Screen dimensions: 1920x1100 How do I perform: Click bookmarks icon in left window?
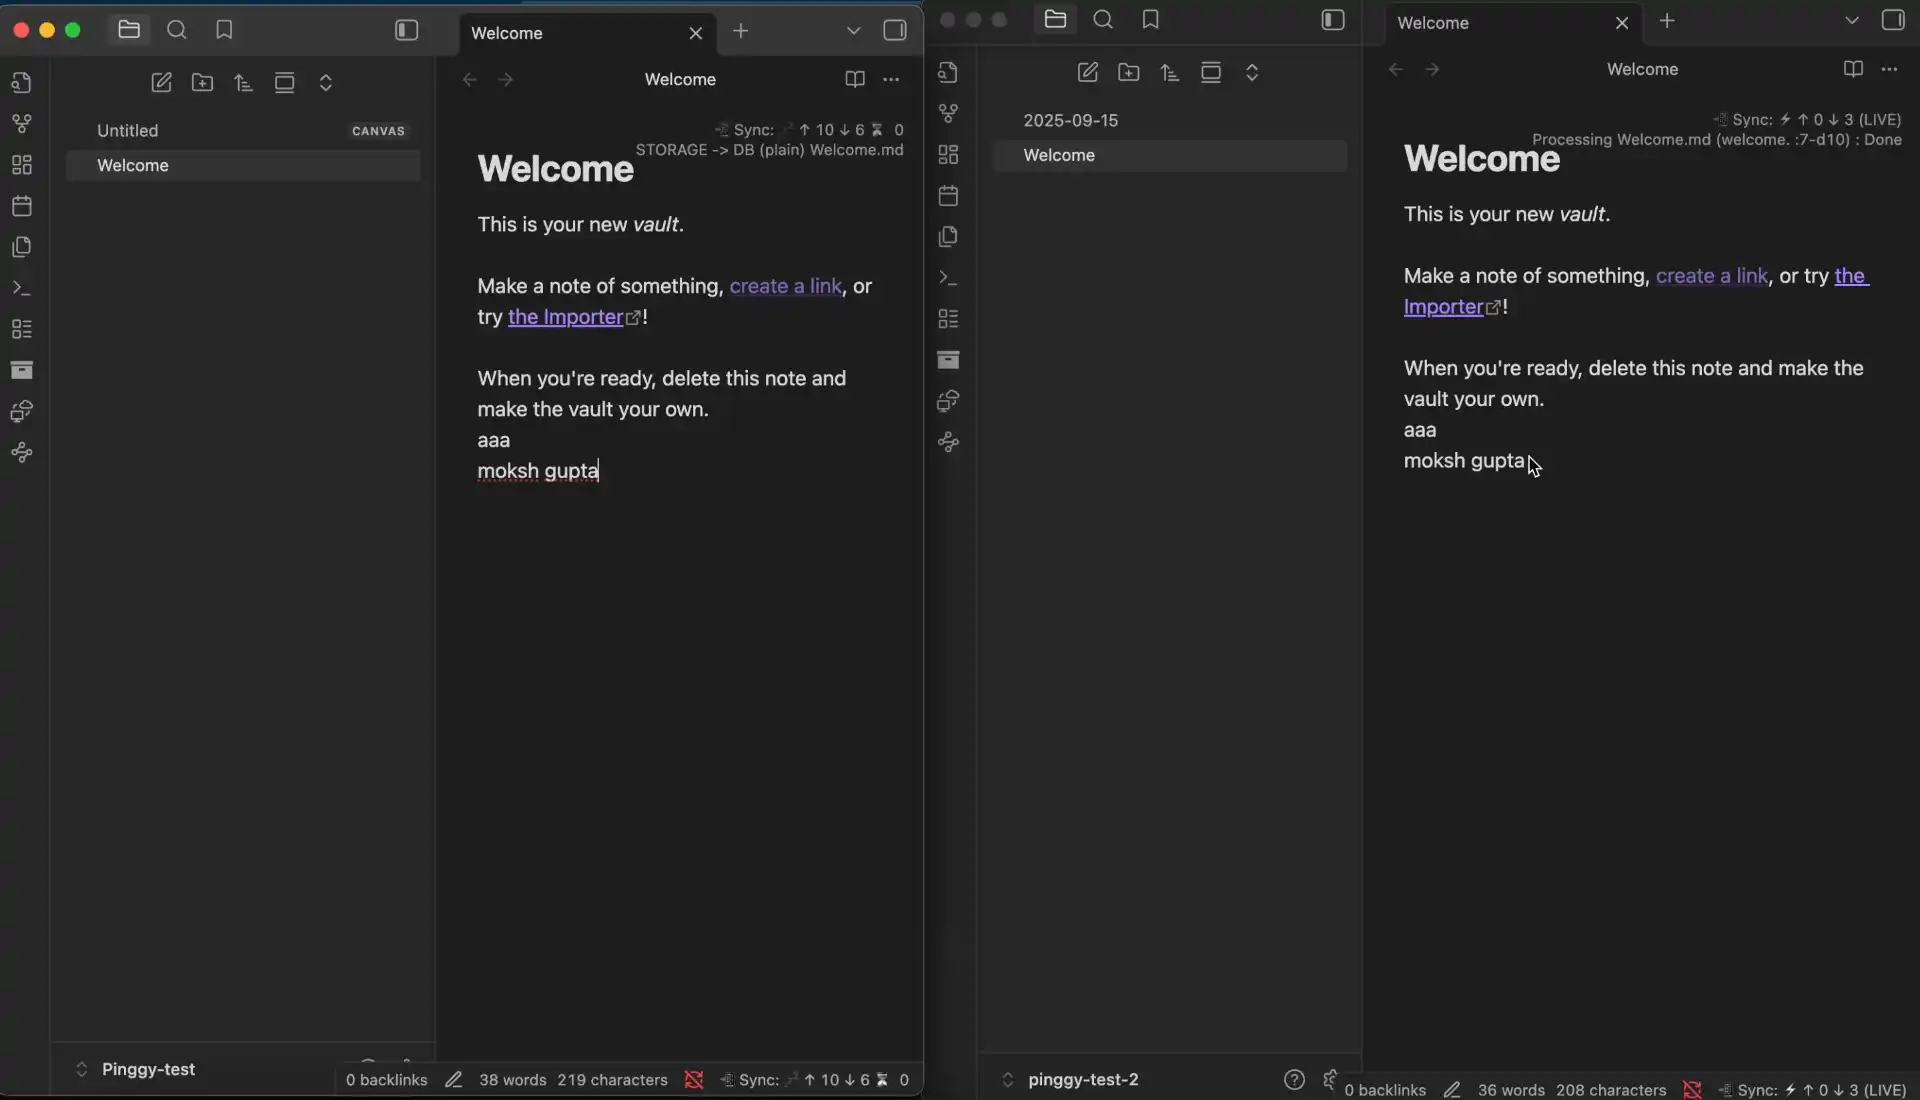coord(224,30)
